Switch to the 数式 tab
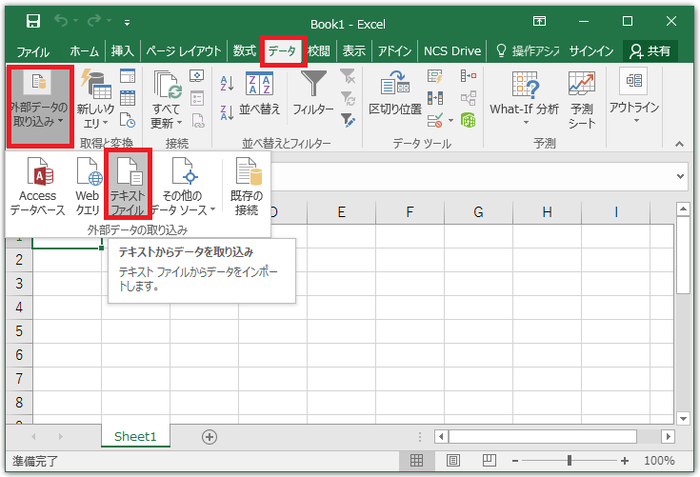This screenshot has height=477, width=700. [244, 51]
